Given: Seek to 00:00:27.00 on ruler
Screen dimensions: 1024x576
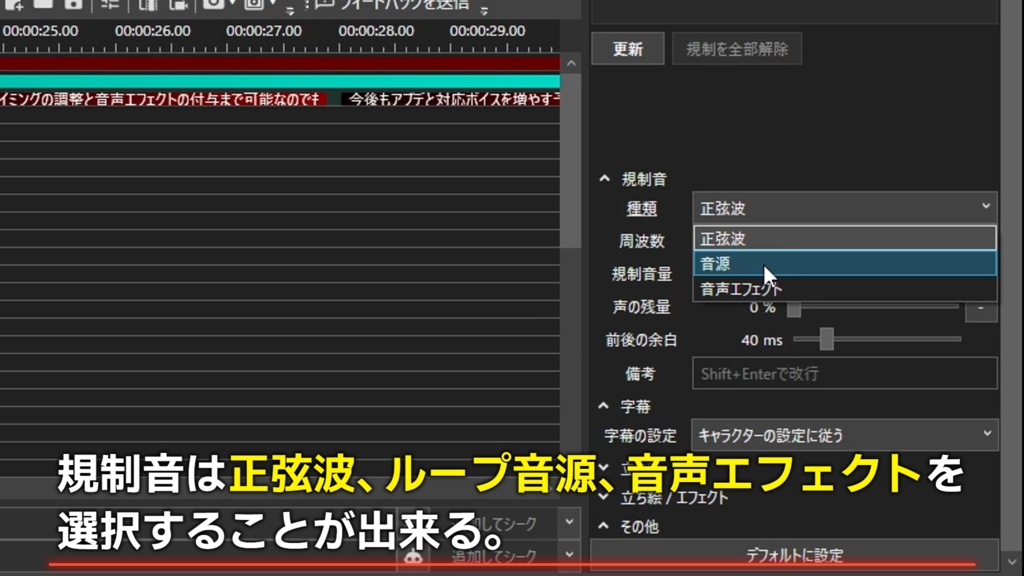Looking at the screenshot, I should click(264, 31).
